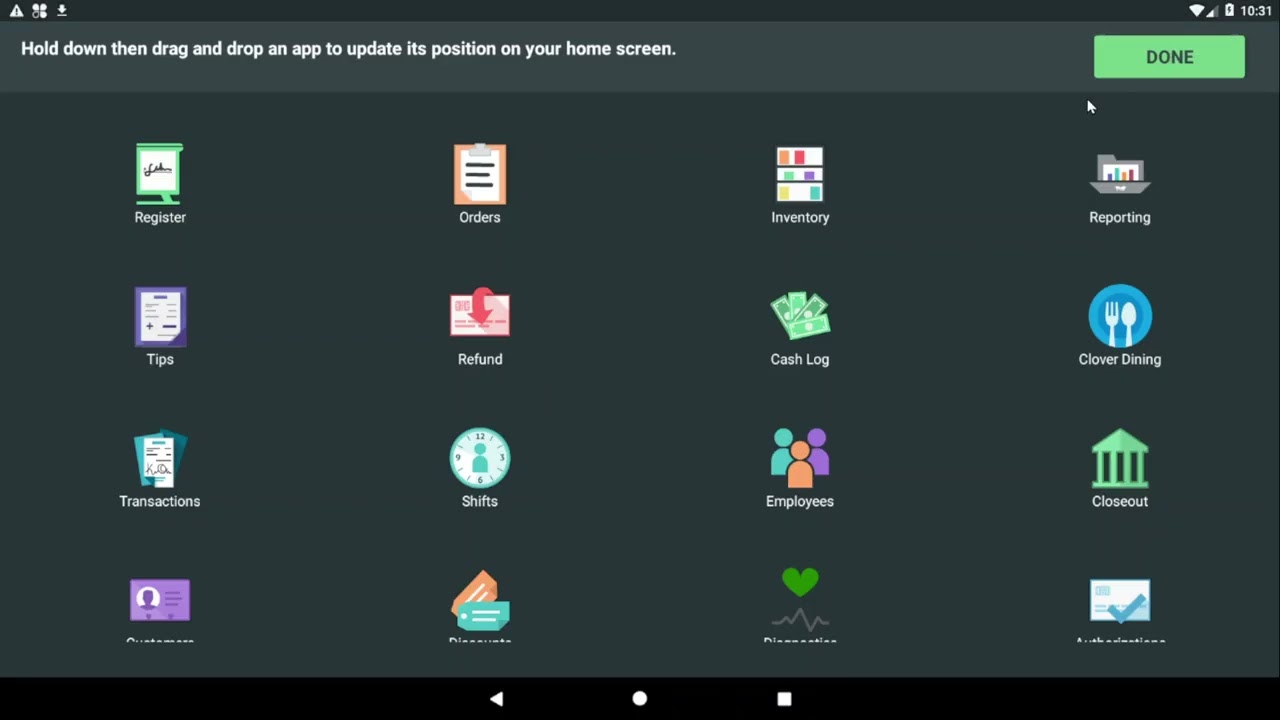Select the Shifts clock icon

[x=480, y=458]
